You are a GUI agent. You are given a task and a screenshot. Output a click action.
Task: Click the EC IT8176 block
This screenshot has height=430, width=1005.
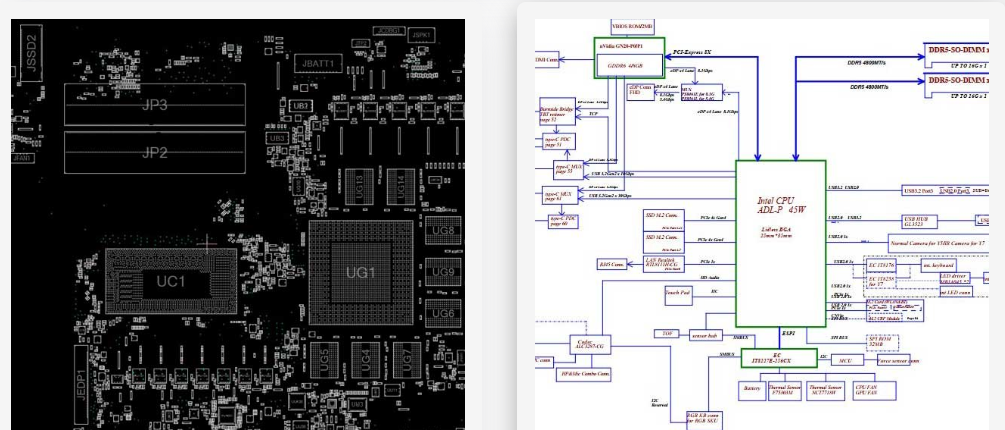click(882, 265)
